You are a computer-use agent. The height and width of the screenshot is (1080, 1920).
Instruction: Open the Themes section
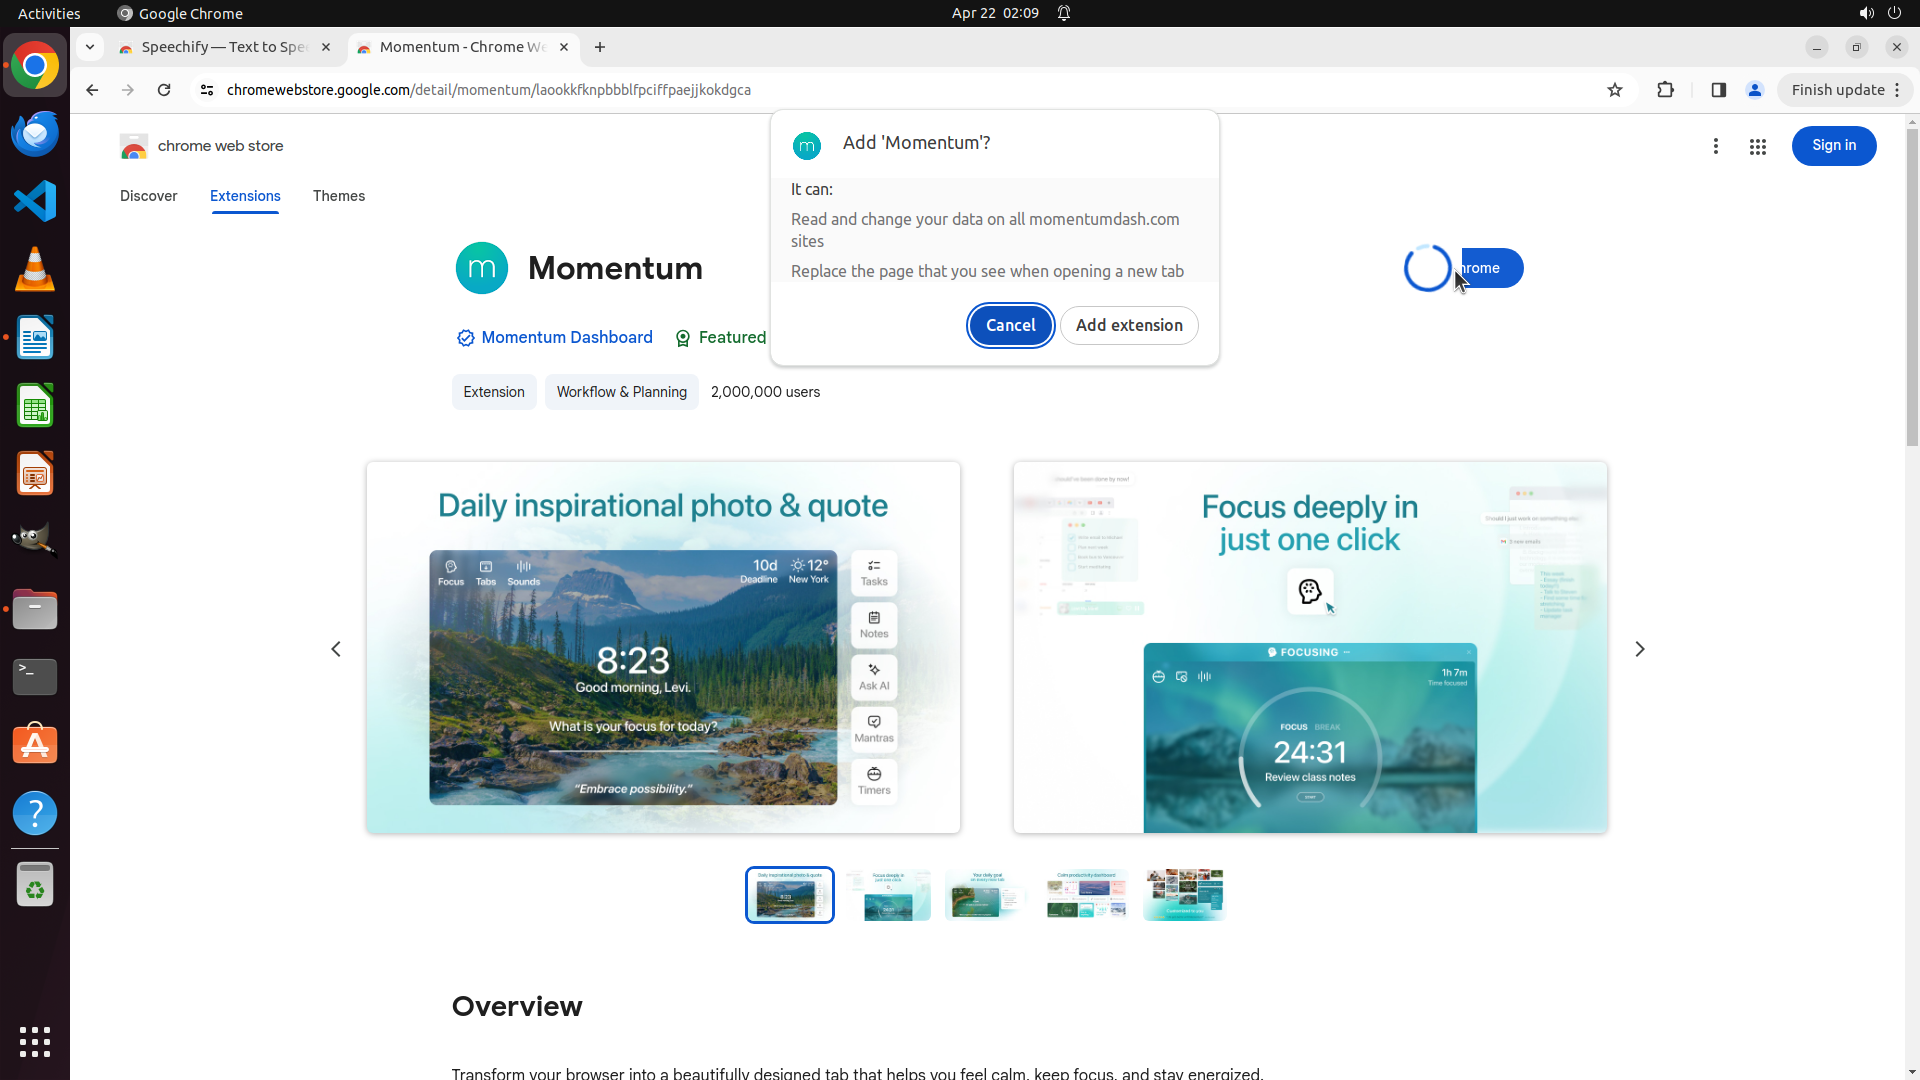338,196
